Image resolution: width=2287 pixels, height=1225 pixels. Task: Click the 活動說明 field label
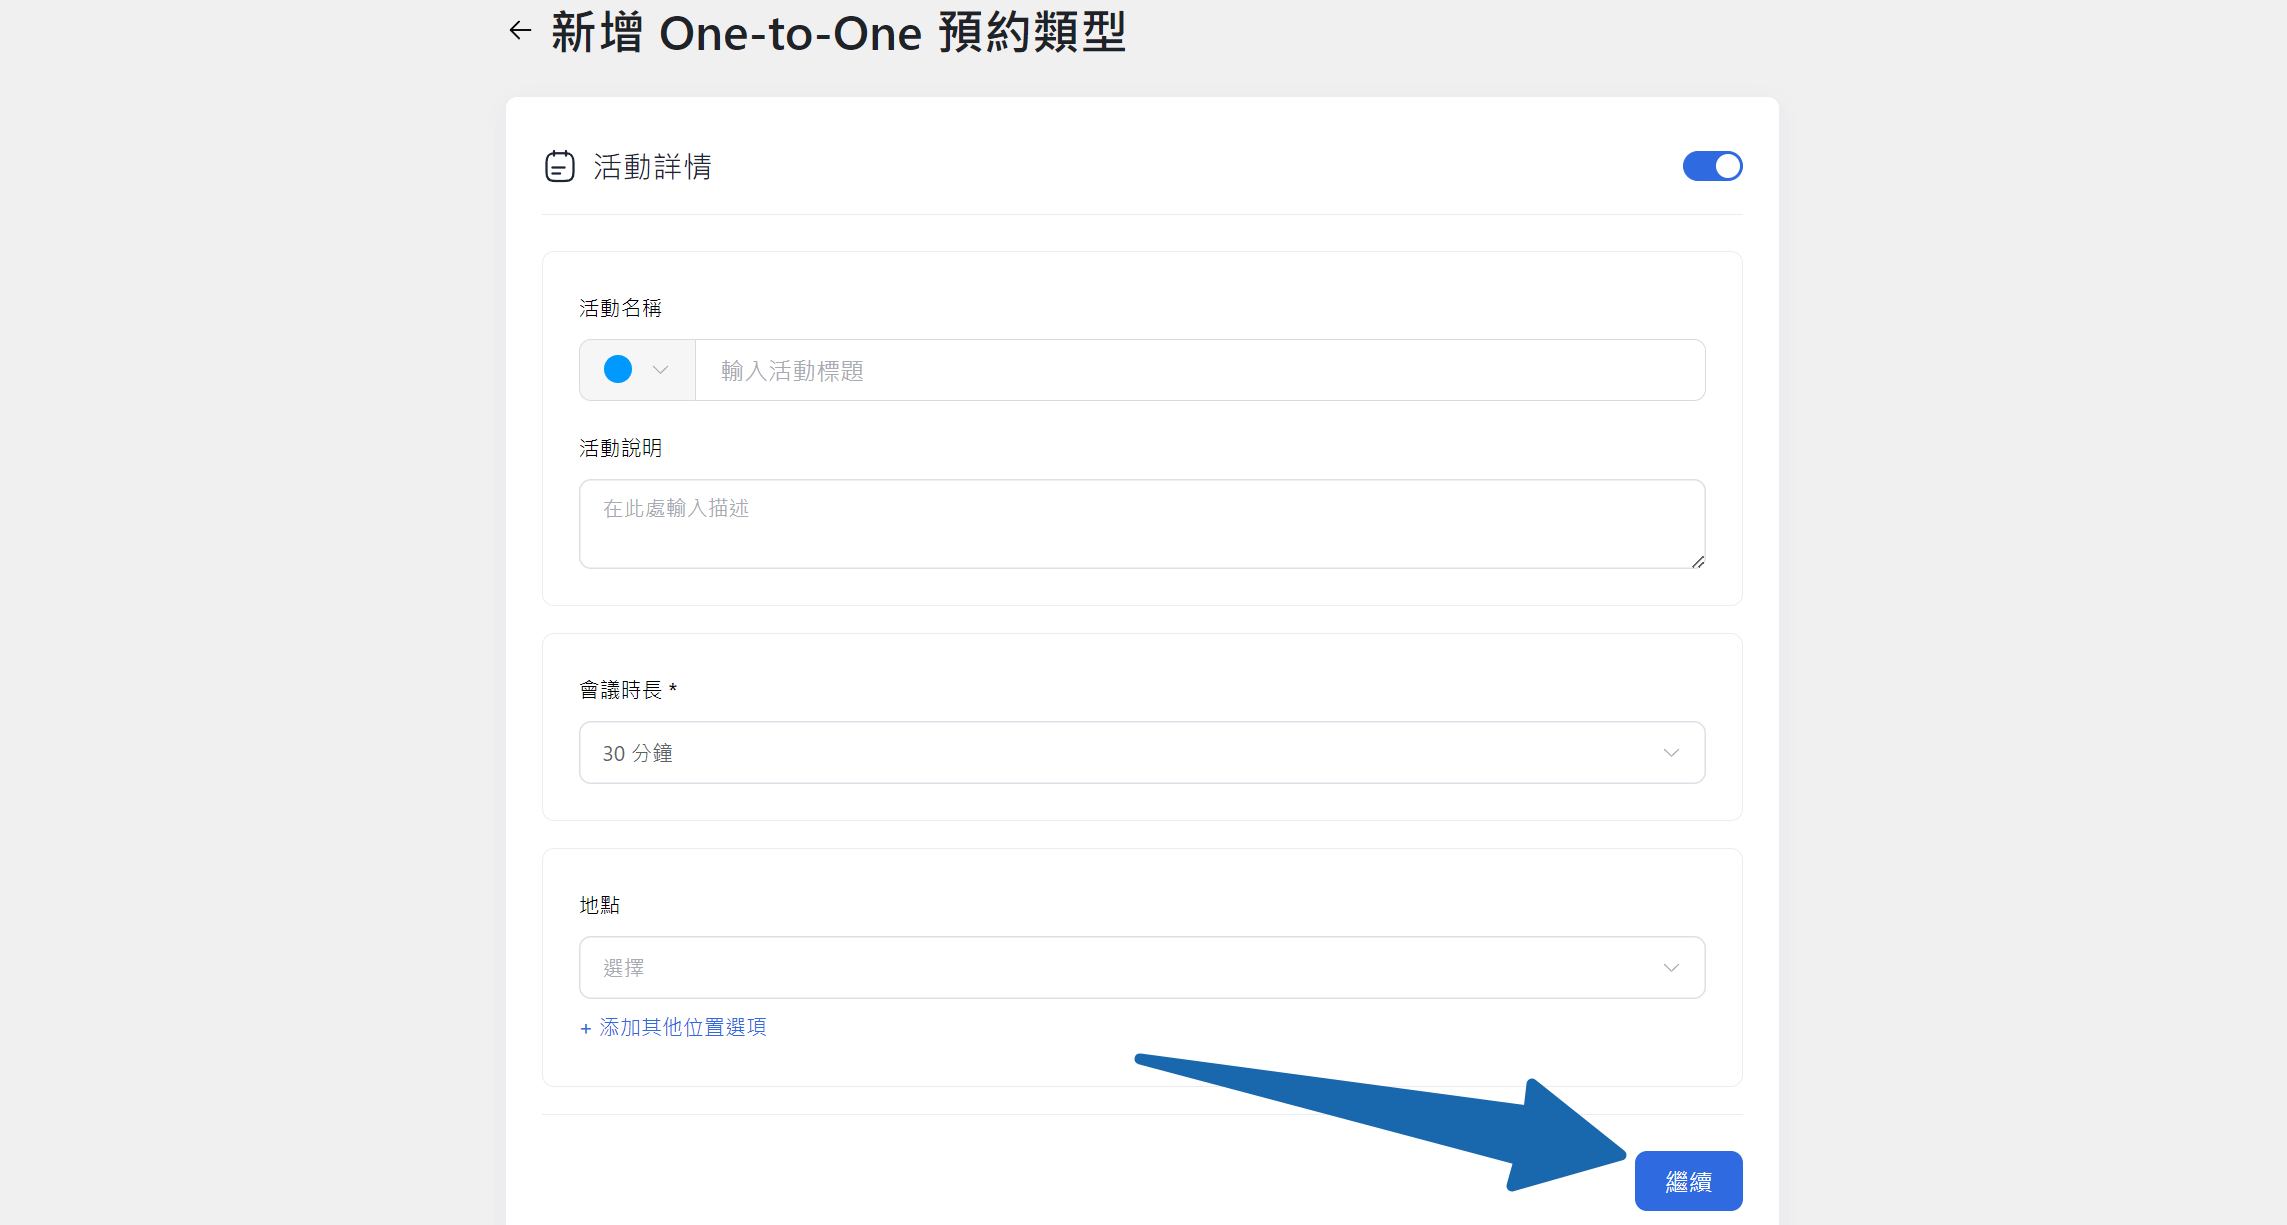coord(620,448)
